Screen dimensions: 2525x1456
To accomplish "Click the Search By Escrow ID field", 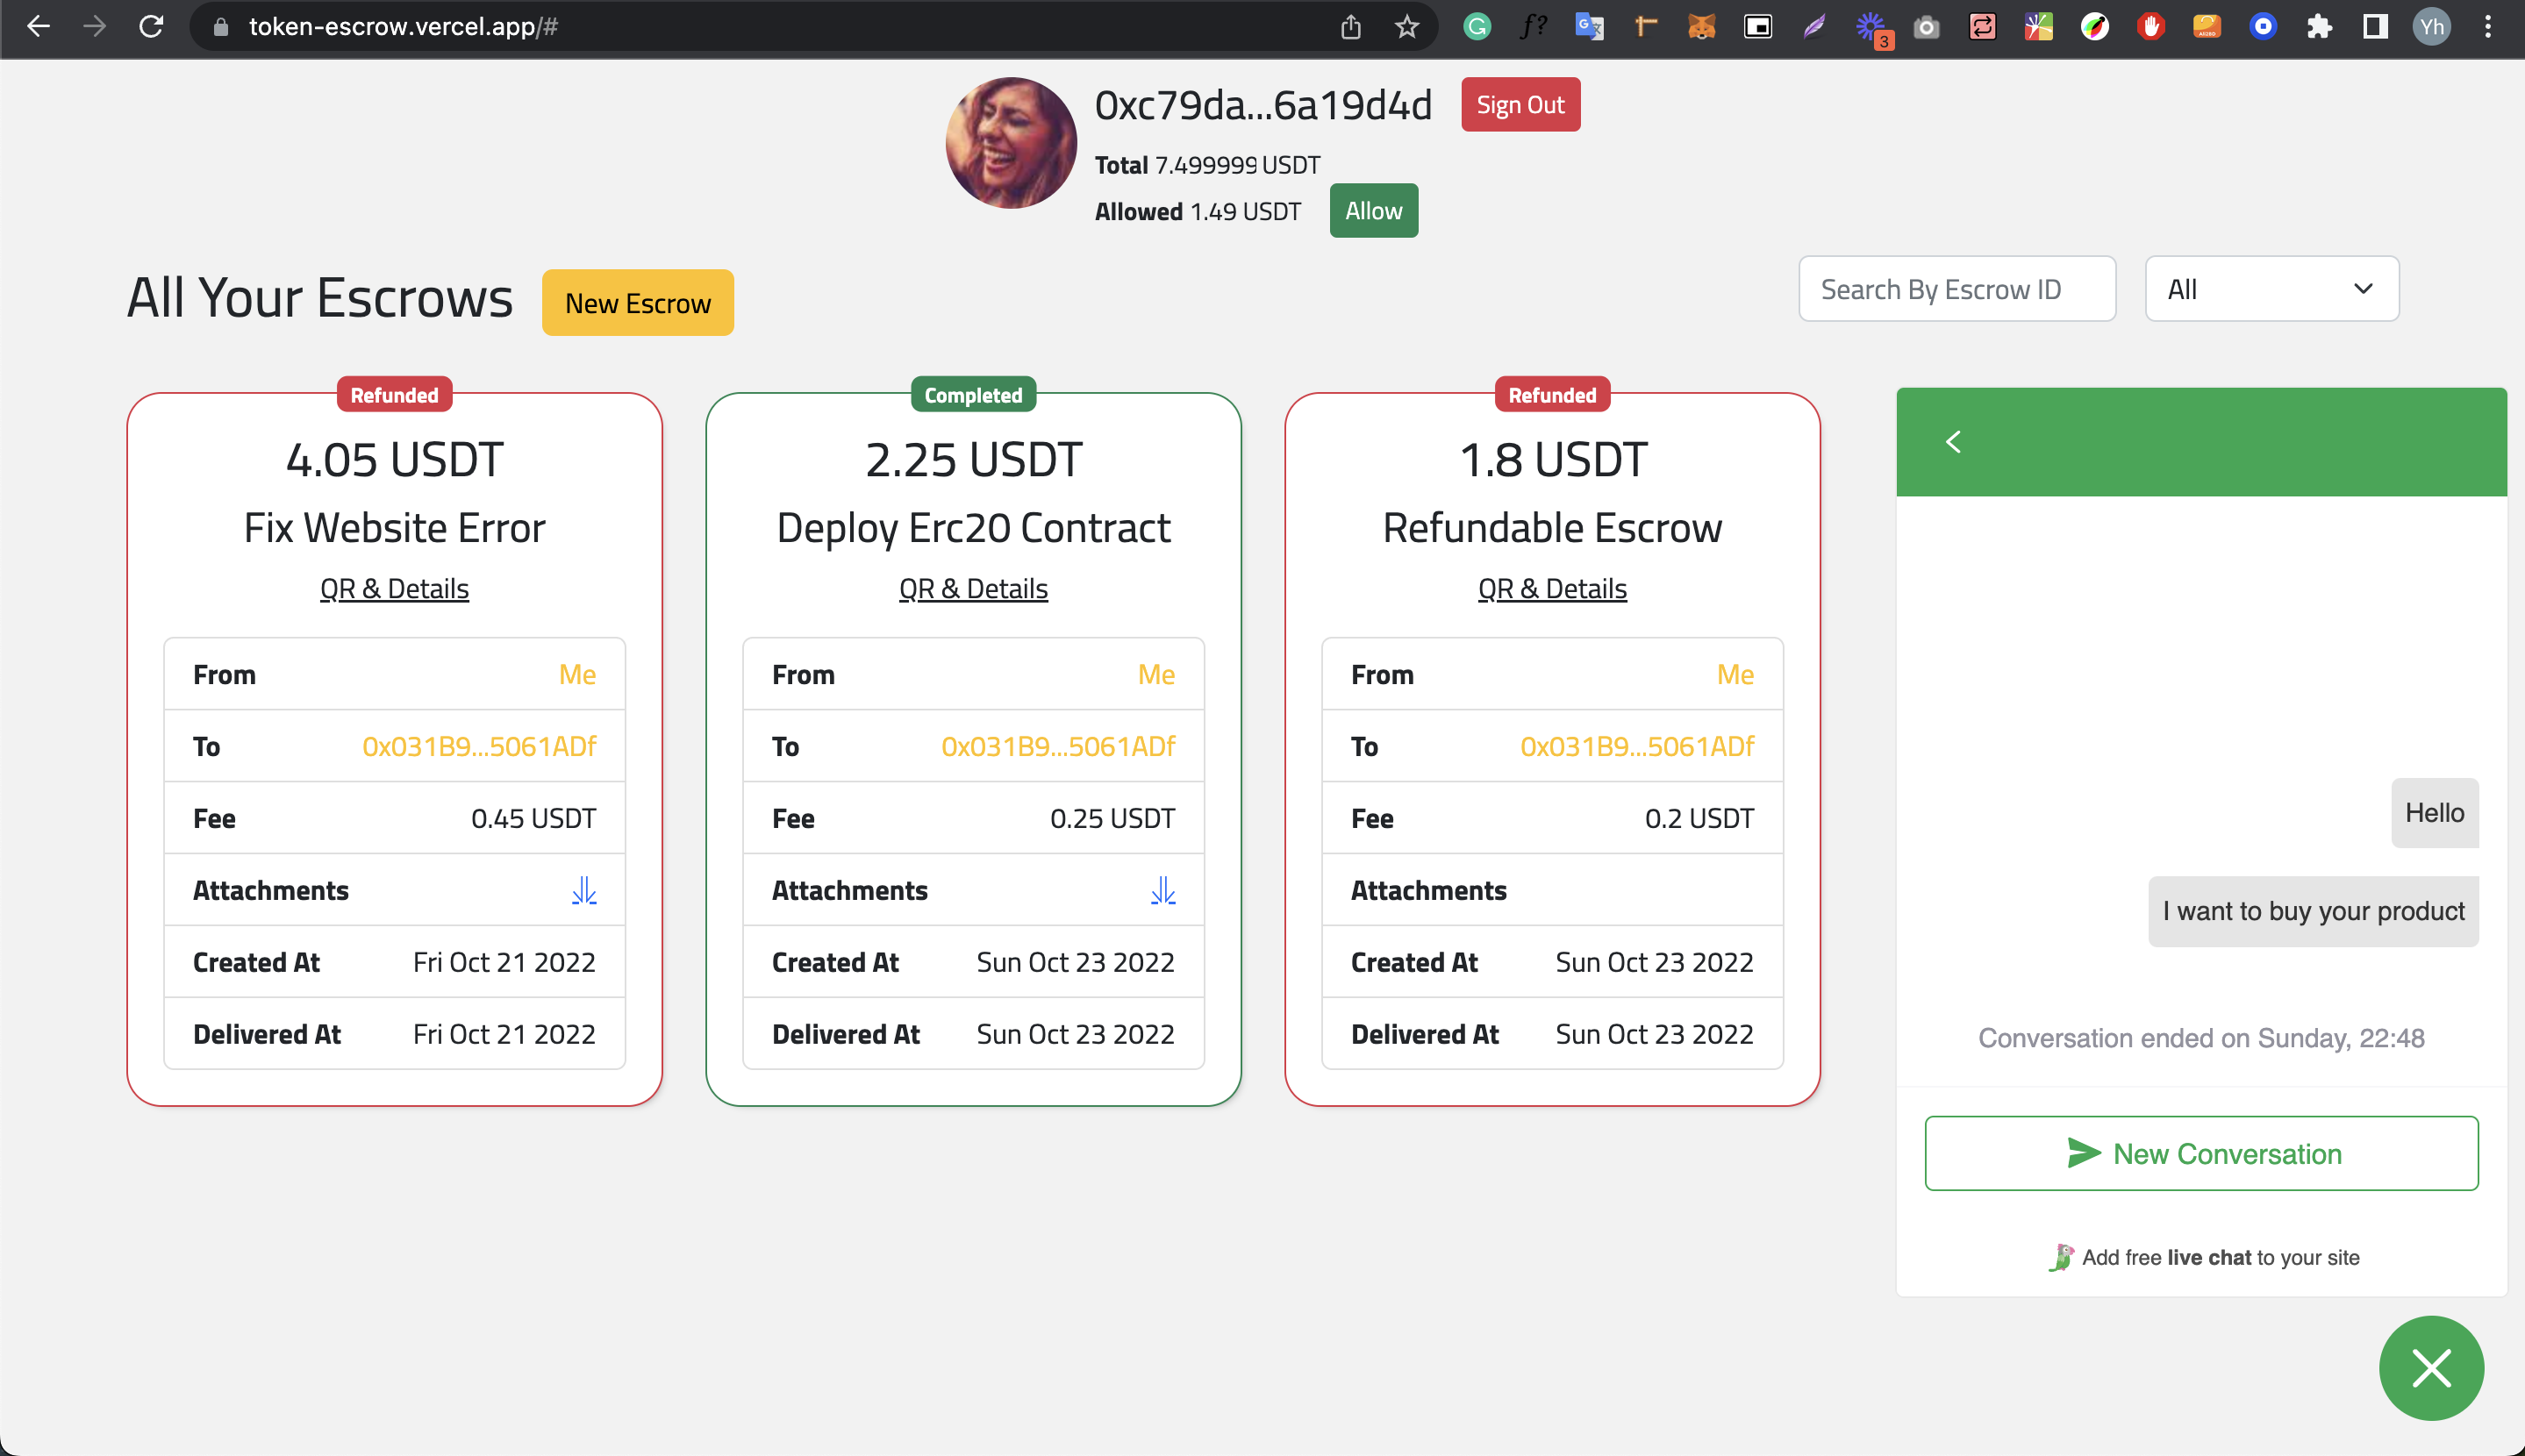I will coord(1956,288).
